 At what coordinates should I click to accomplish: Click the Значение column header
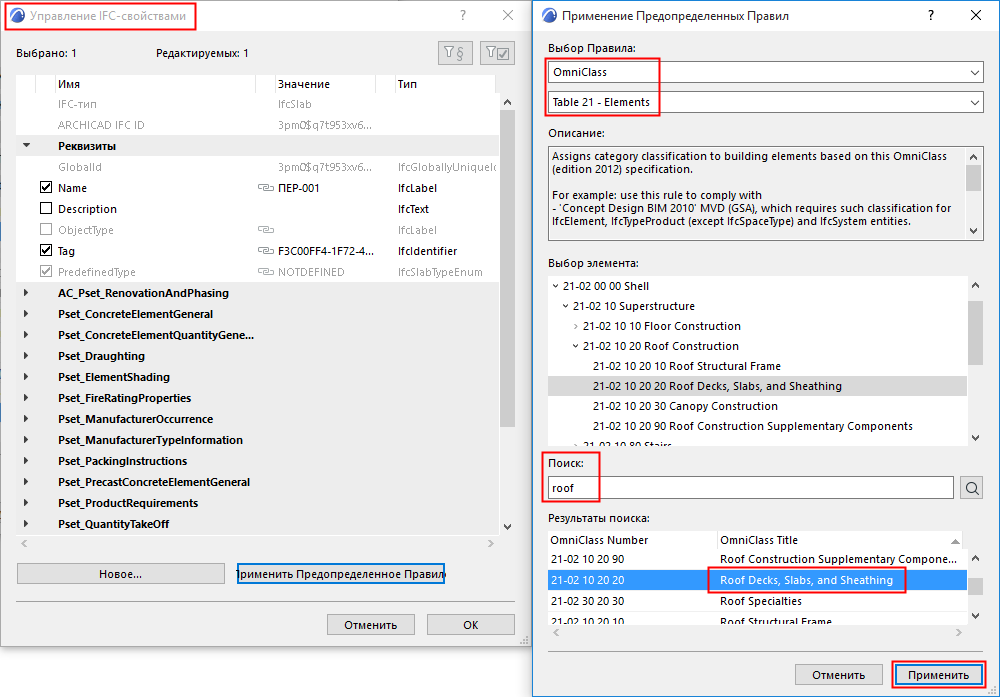pos(326,84)
